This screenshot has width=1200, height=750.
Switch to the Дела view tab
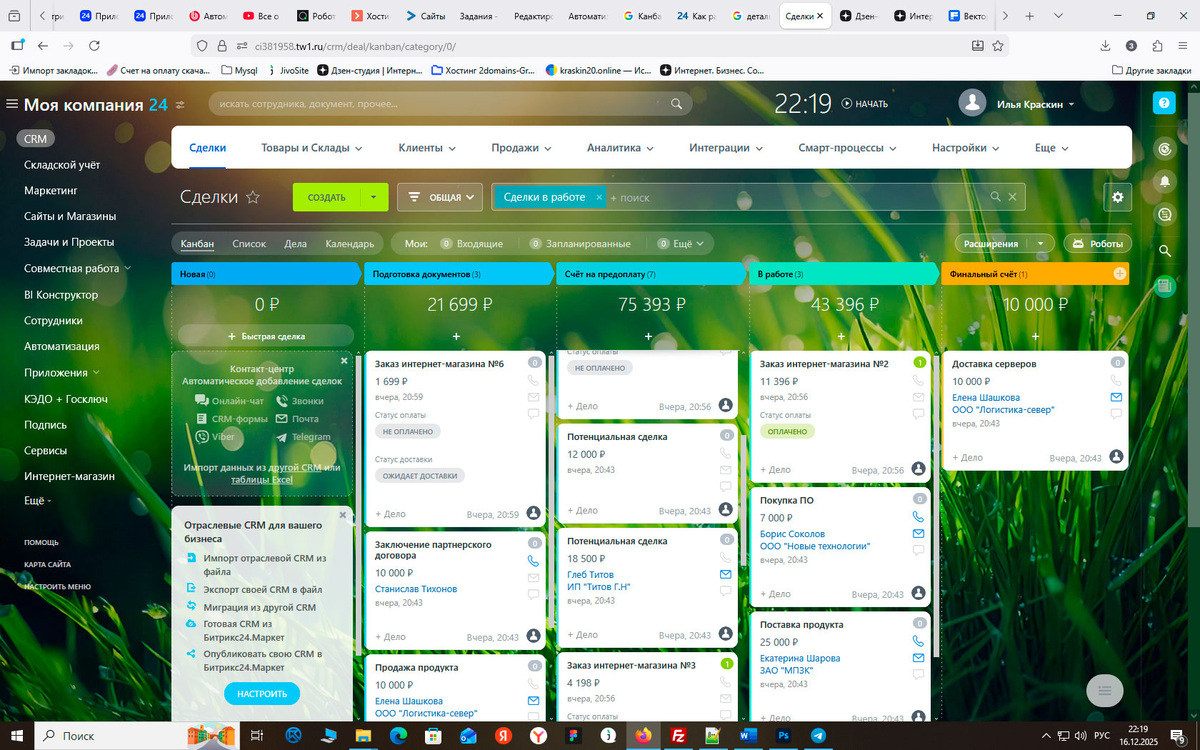(296, 243)
